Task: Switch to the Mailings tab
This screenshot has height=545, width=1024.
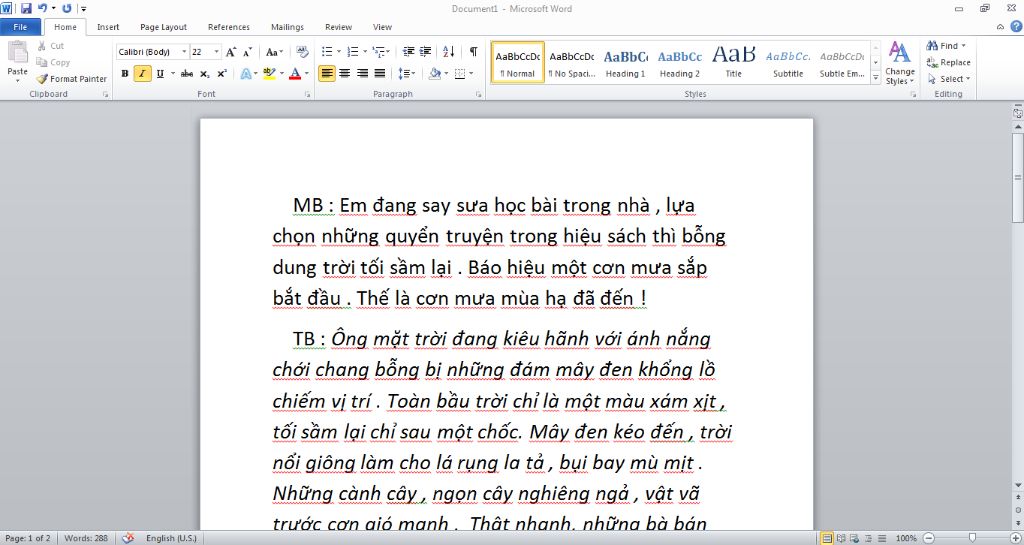Action: tap(287, 27)
